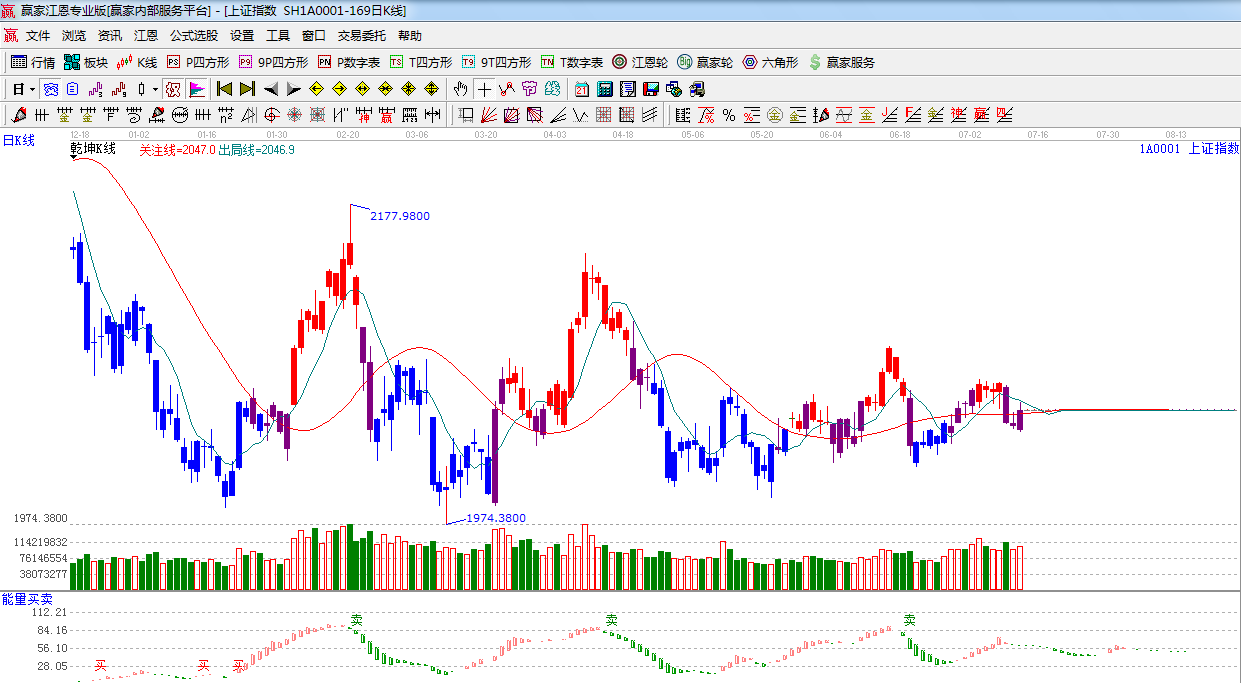Click the 行情 quotes button
This screenshot has height=683, width=1241.
click(33, 62)
